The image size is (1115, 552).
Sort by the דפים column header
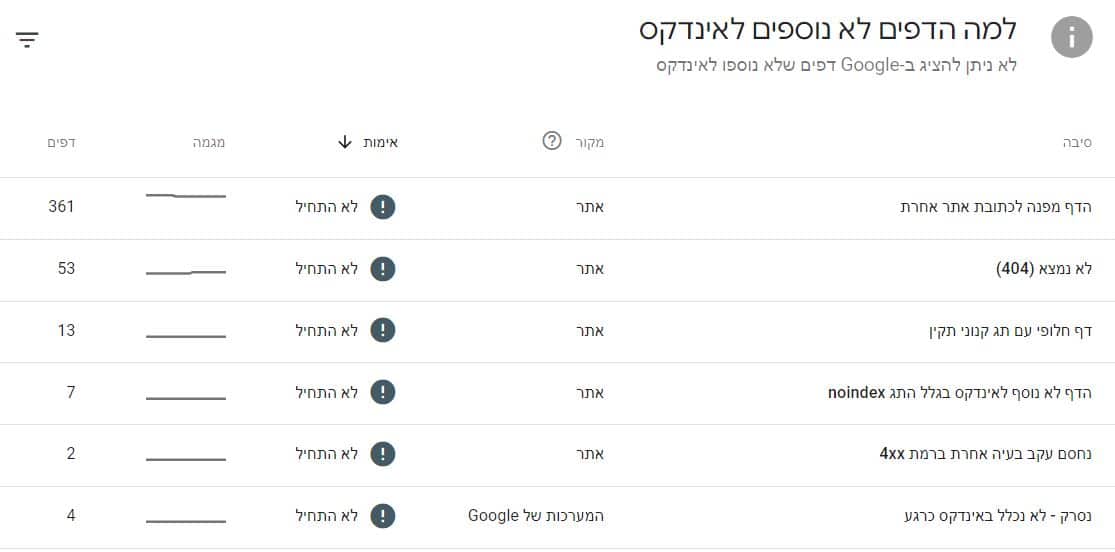[x=61, y=142]
